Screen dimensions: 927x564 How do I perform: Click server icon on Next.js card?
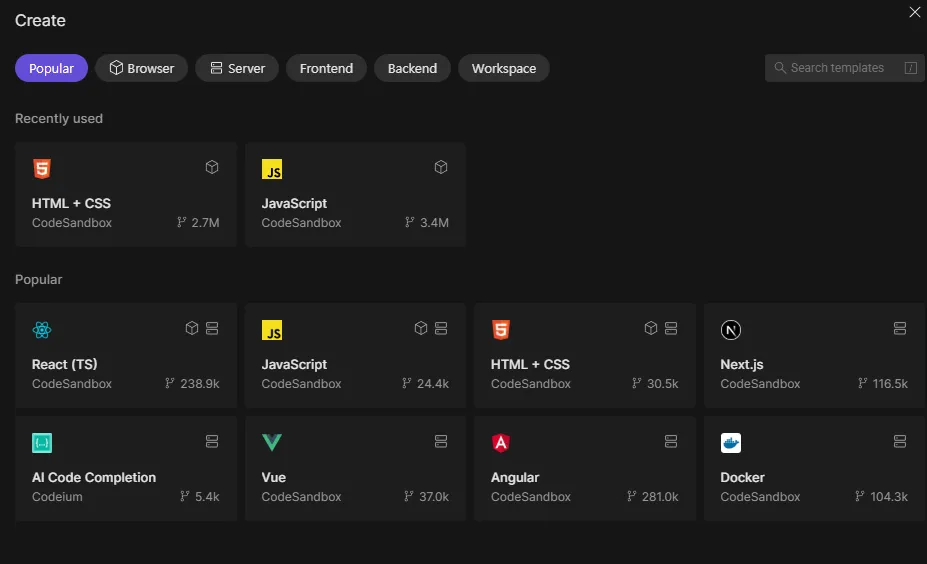click(x=900, y=328)
